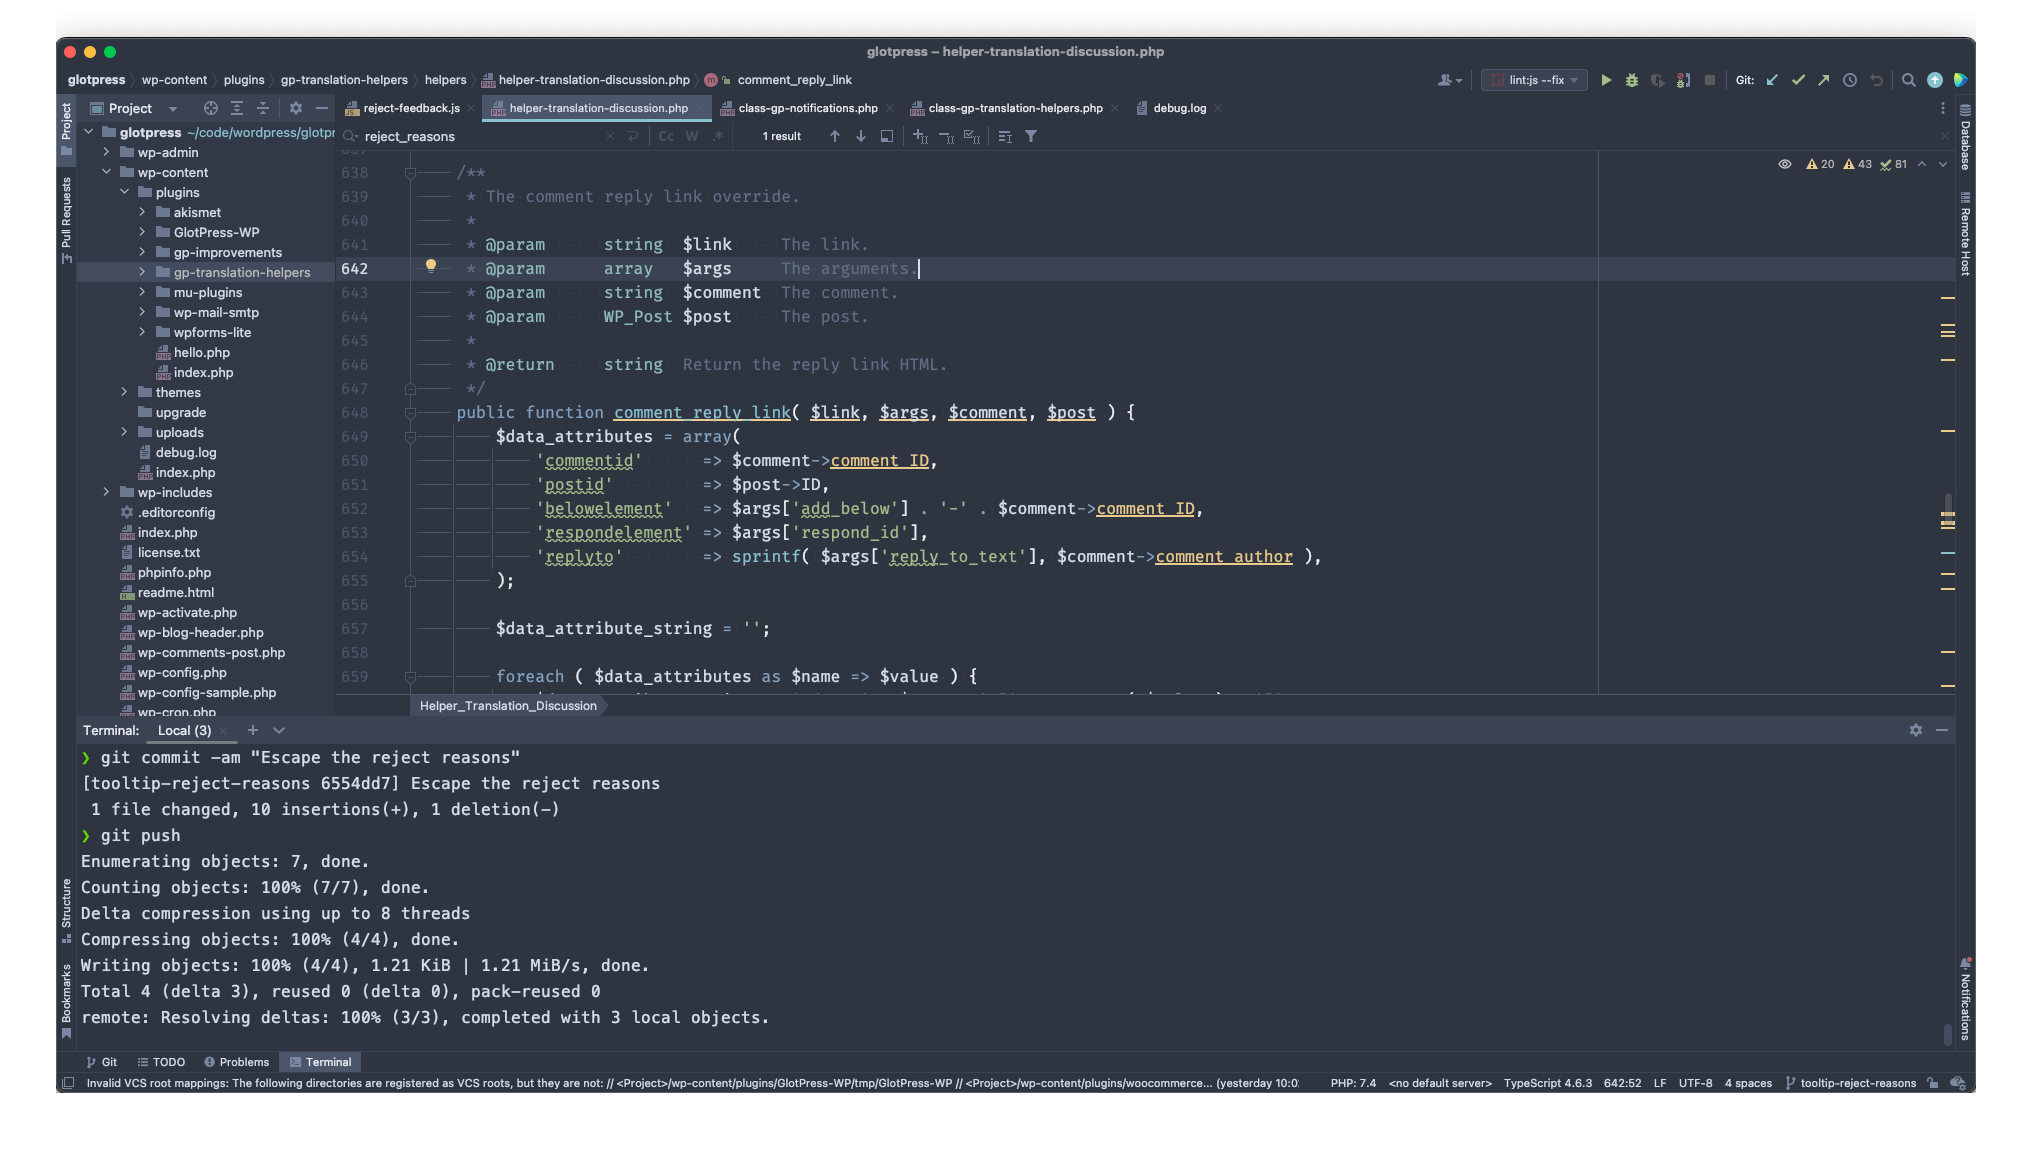The image size is (2032, 1167).
Task: Add a new terminal session tab
Action: [x=253, y=731]
